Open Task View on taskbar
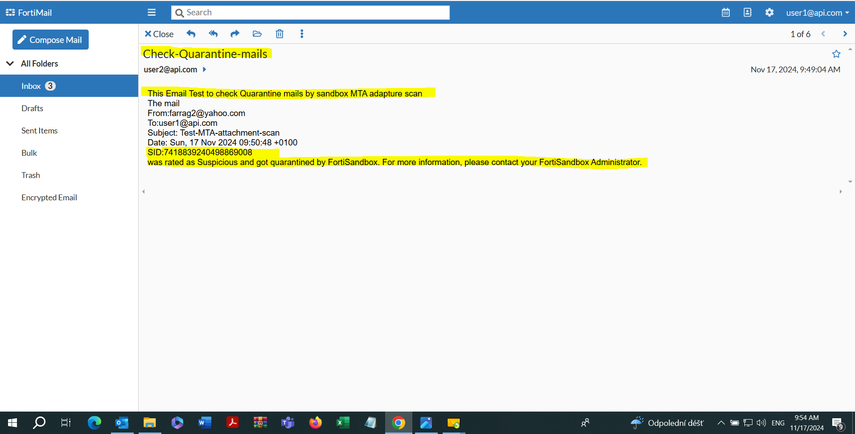 66,423
